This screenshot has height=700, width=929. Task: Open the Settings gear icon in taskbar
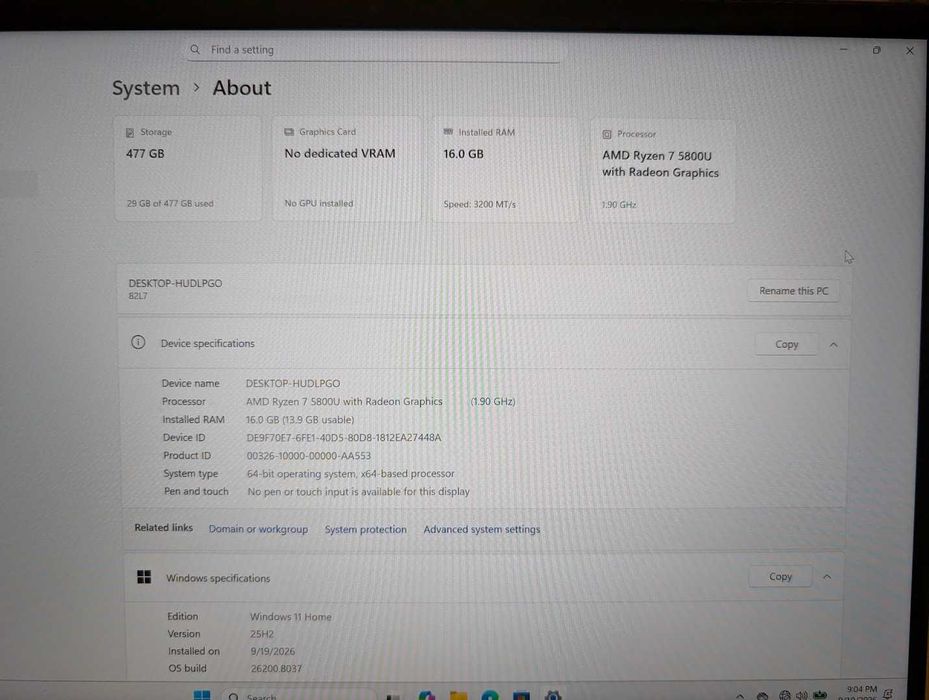552,695
